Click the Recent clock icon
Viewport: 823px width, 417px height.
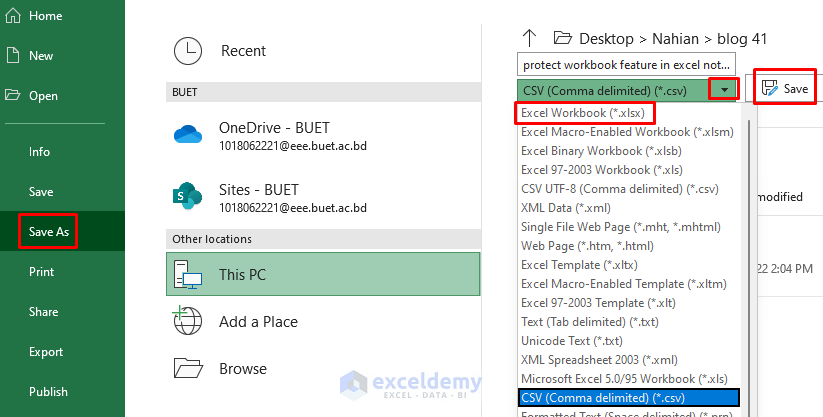188,51
